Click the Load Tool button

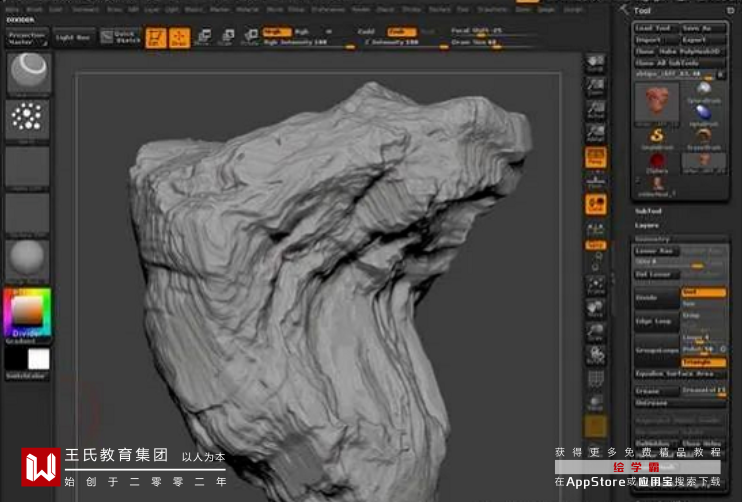click(x=656, y=28)
